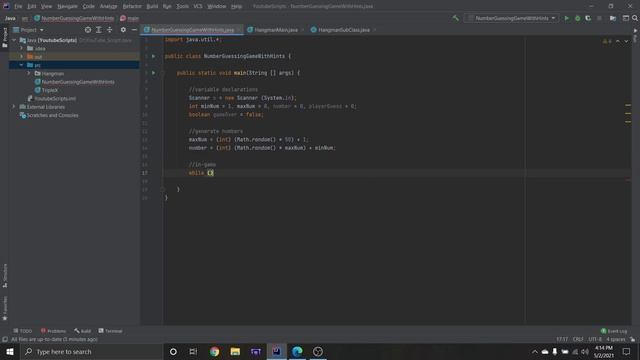Image resolution: width=640 pixels, height=360 pixels.
Task: Click the window layout icon beside search
Action: pyautogui.click(x=625, y=18)
